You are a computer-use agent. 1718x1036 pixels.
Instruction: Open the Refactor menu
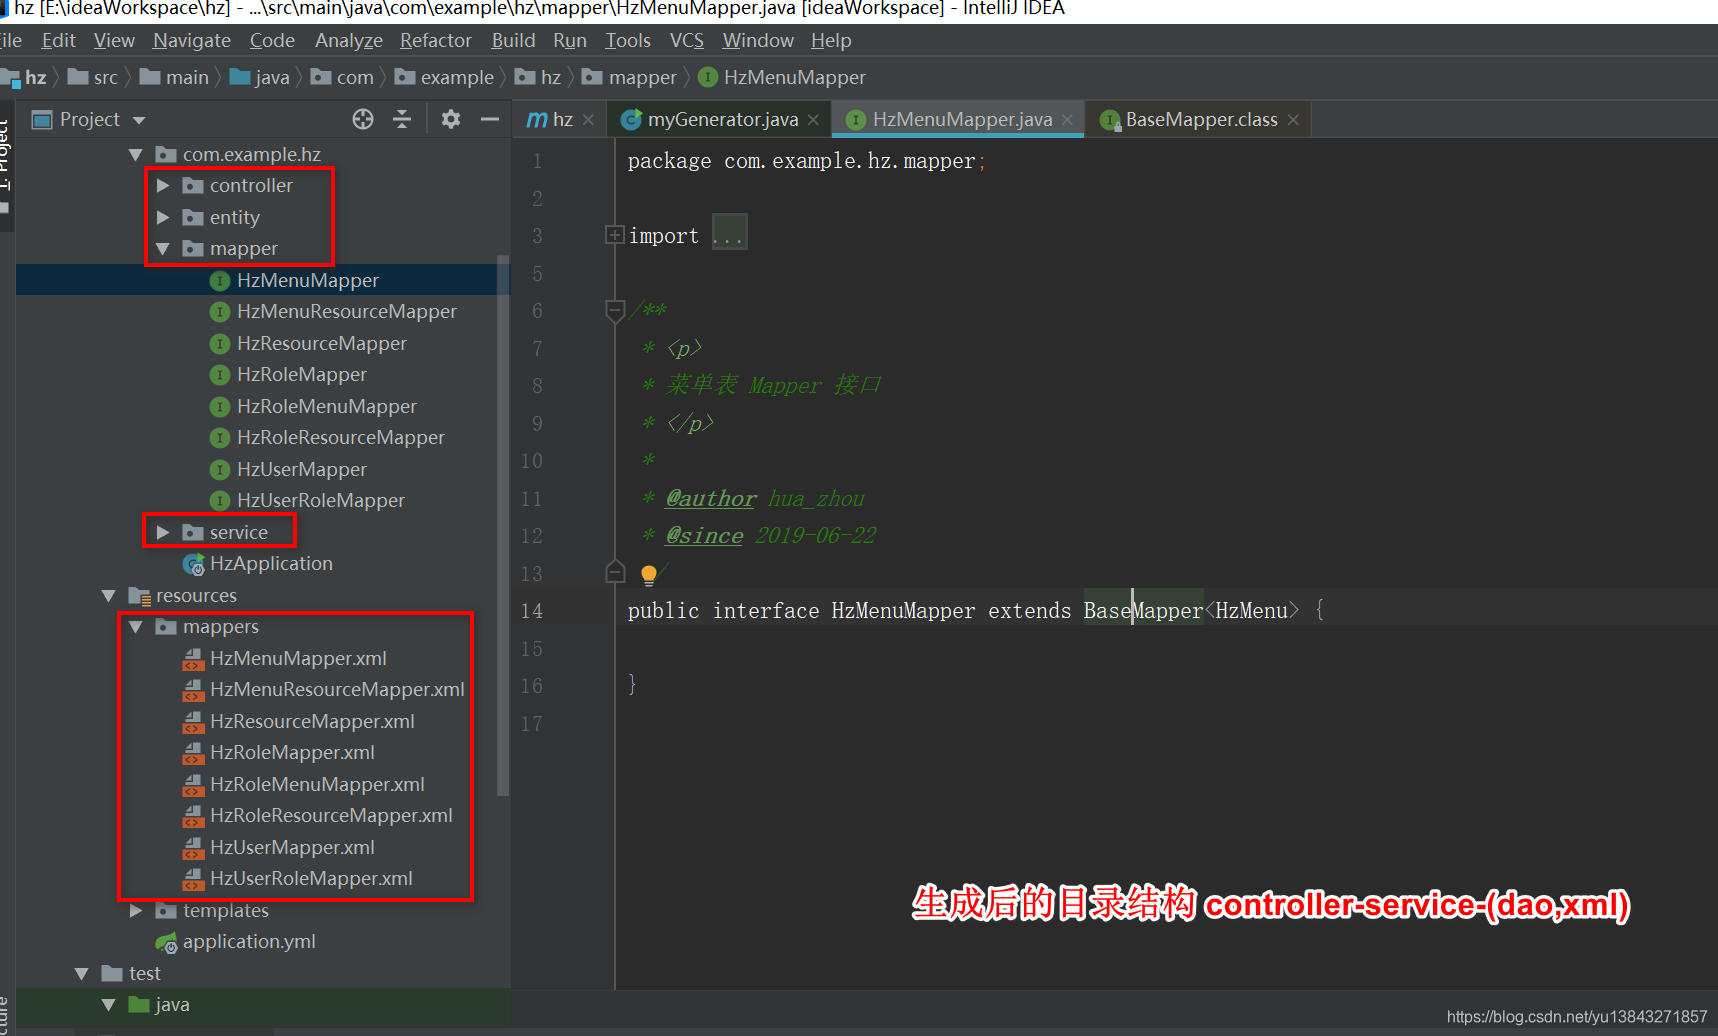pos(435,40)
